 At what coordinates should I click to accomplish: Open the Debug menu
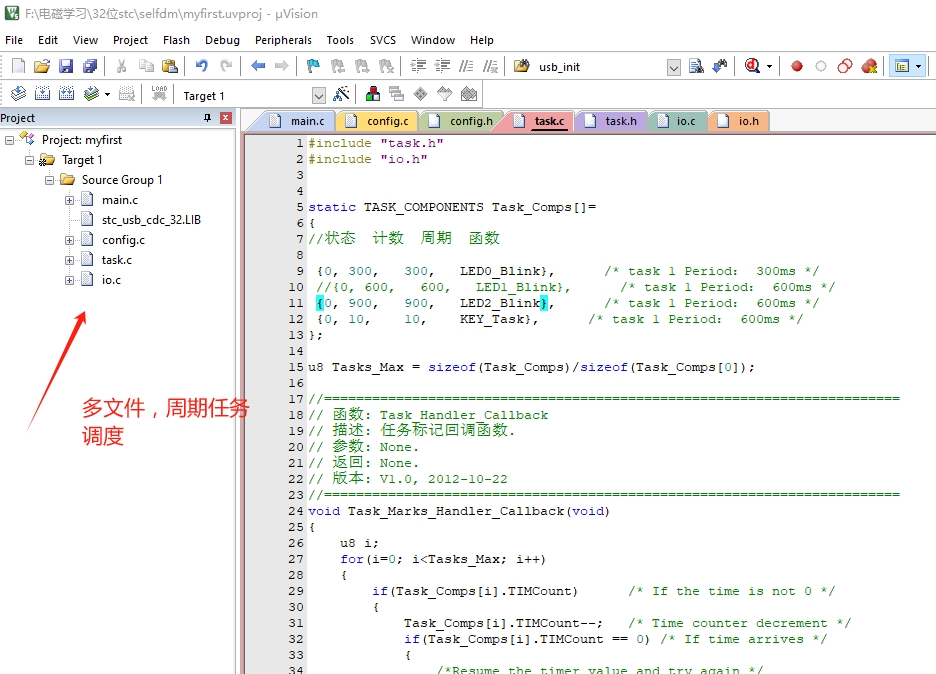point(222,40)
